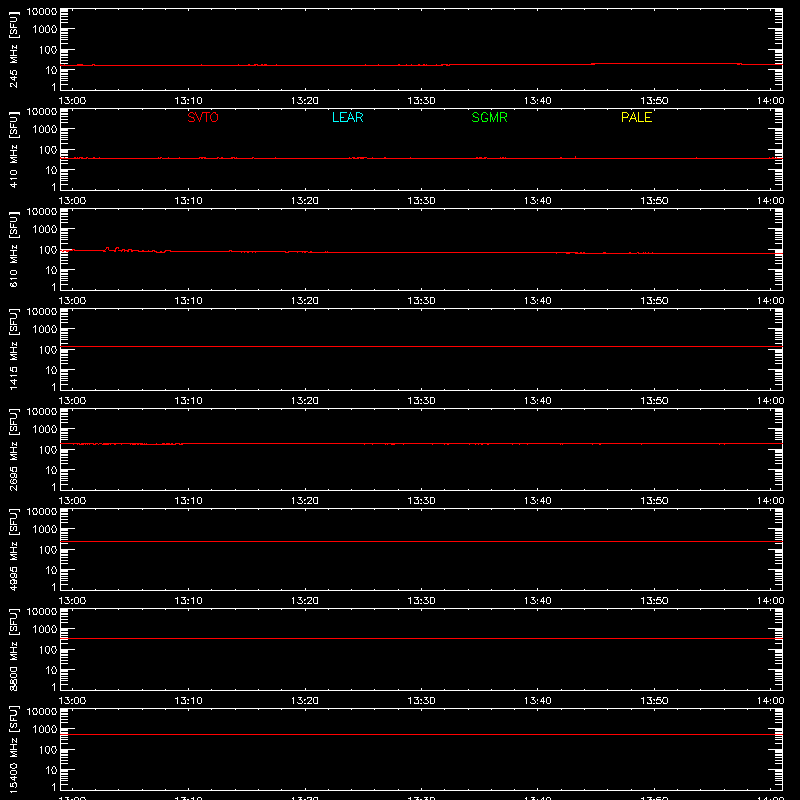Click 13:50 label under the 4995 MHz plot
This screenshot has width=800, height=800.
[654, 601]
